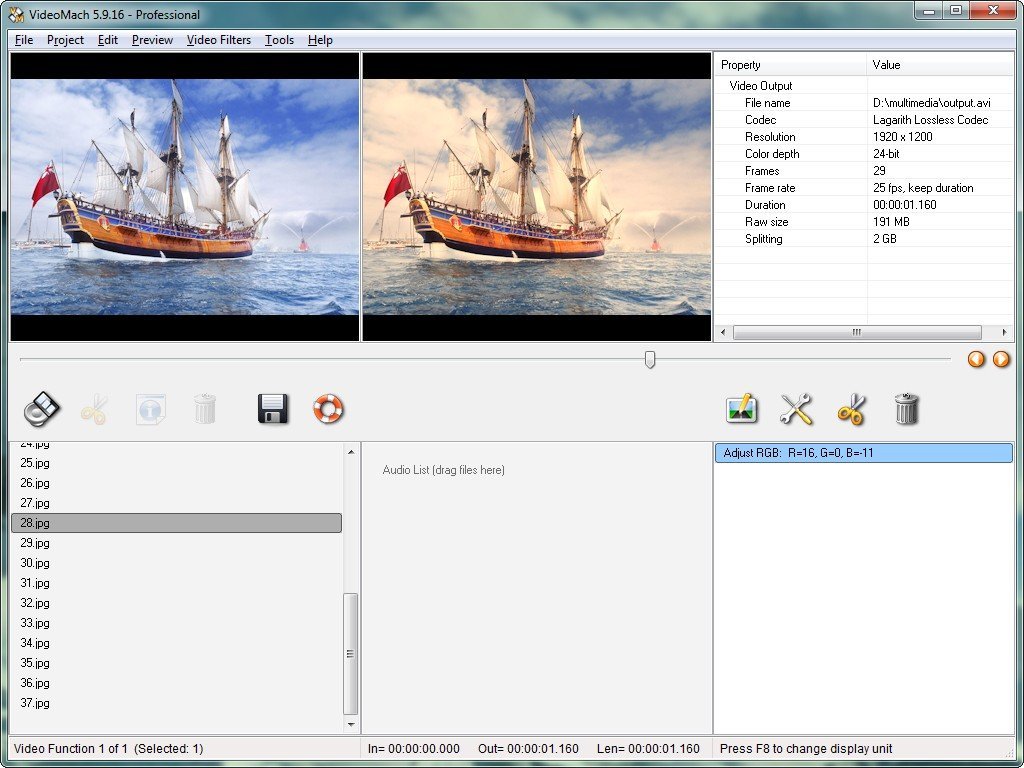Click the crossed wrench and screwdriver icon

tap(796, 408)
